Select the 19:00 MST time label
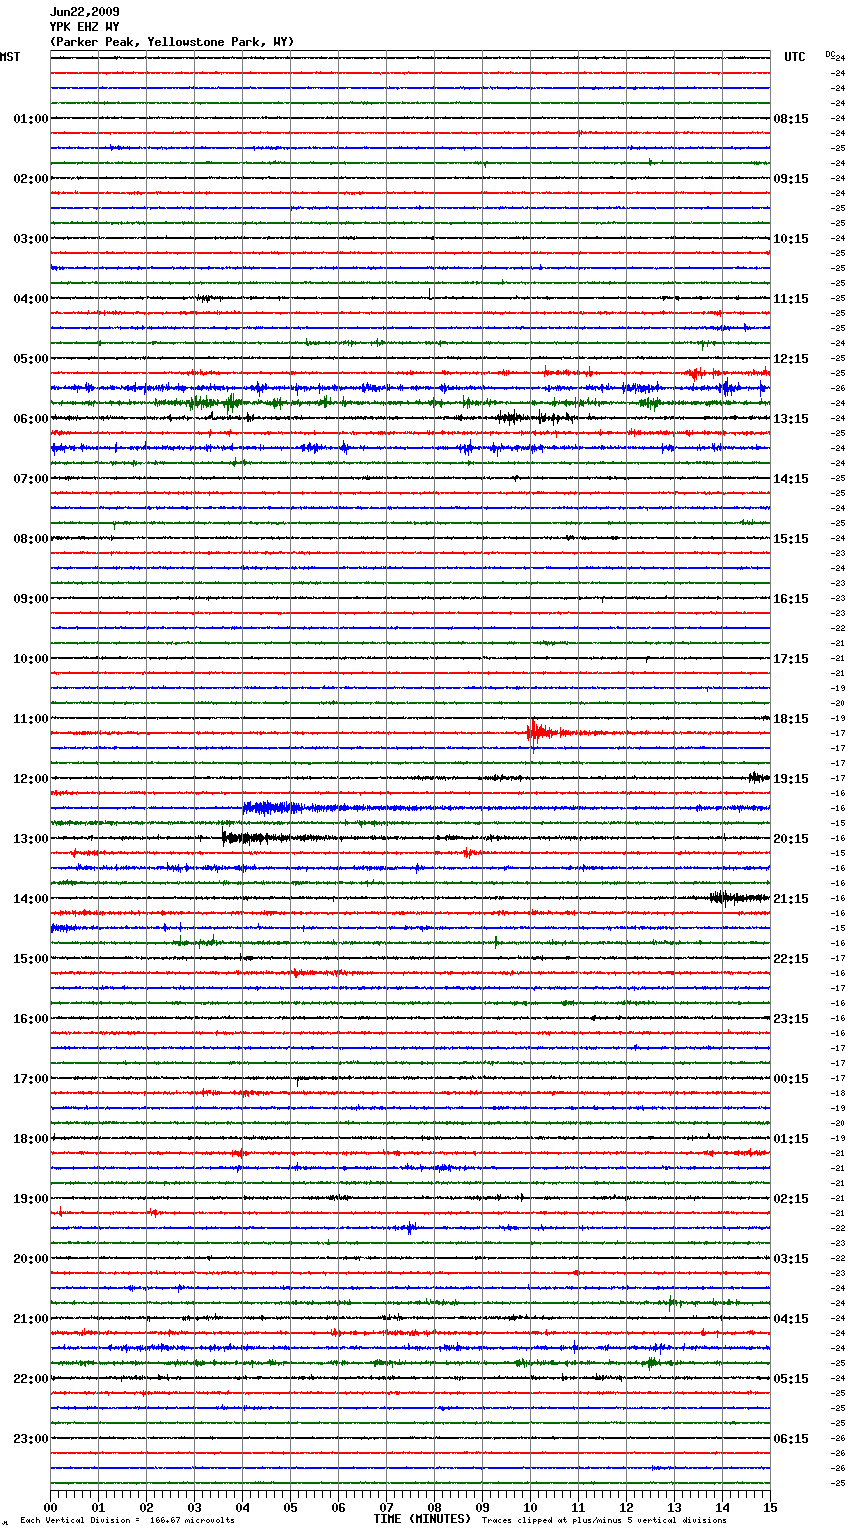Viewport: 850px width, 1534px height. click(31, 1199)
